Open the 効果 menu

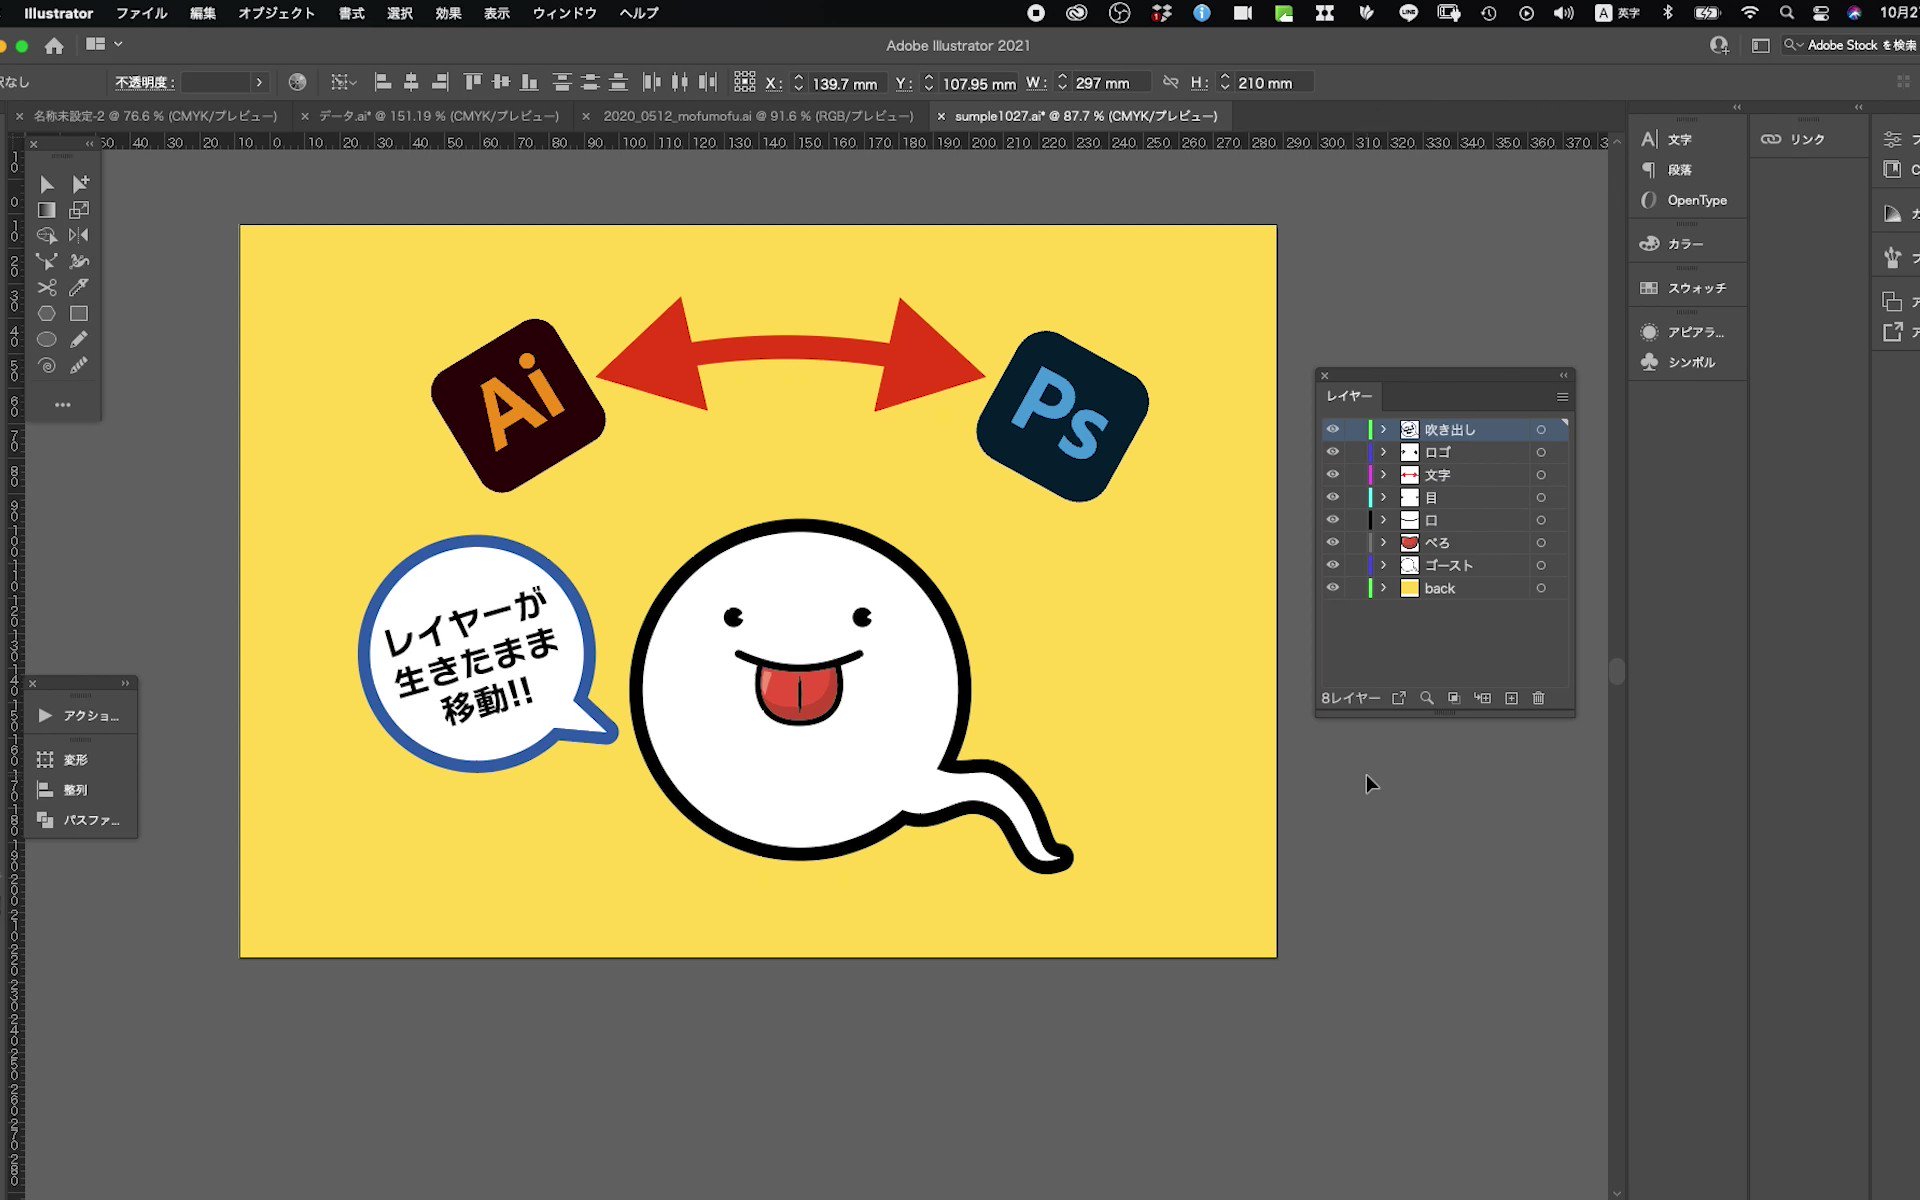pyautogui.click(x=448, y=13)
